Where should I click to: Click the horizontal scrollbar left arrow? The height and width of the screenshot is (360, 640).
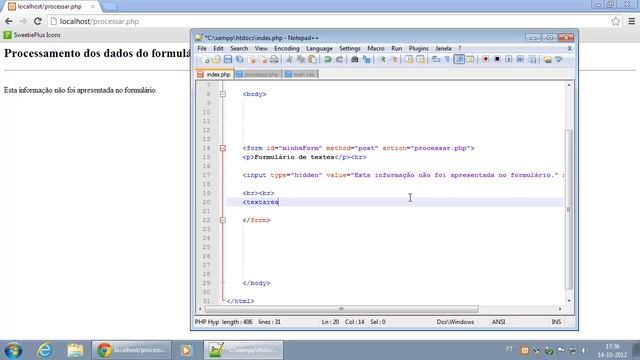point(200,309)
